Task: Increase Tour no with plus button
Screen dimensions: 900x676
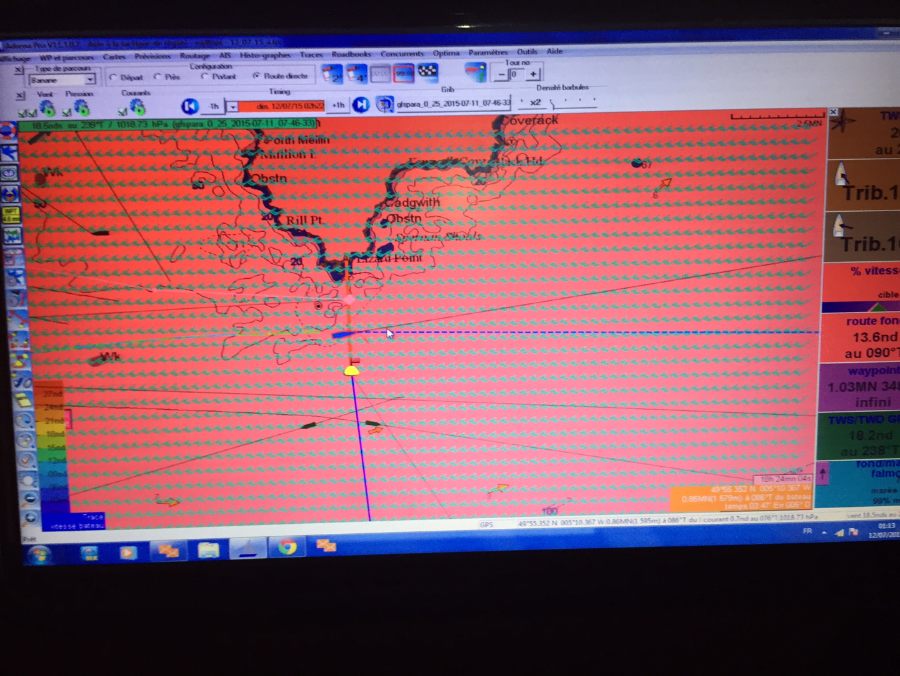Action: (534, 74)
